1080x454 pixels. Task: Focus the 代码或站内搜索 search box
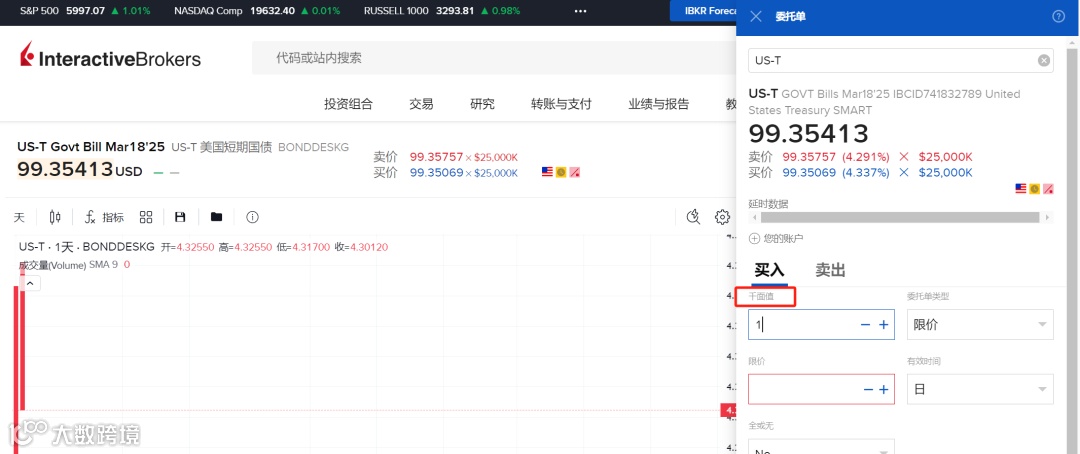493,58
